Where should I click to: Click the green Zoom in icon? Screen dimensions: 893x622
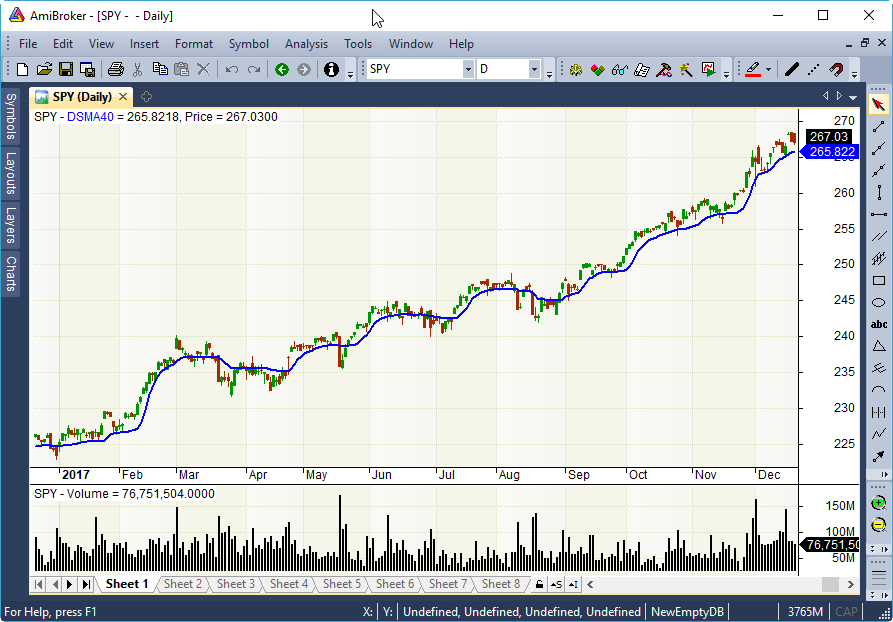click(x=878, y=503)
